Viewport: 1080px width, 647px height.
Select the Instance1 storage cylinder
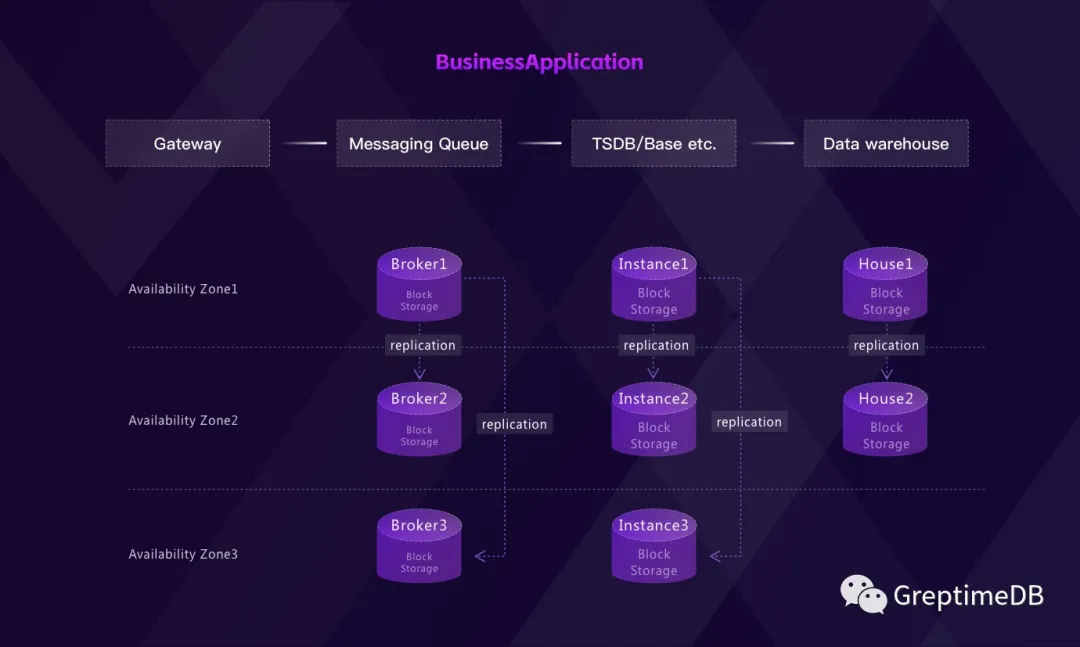click(654, 285)
